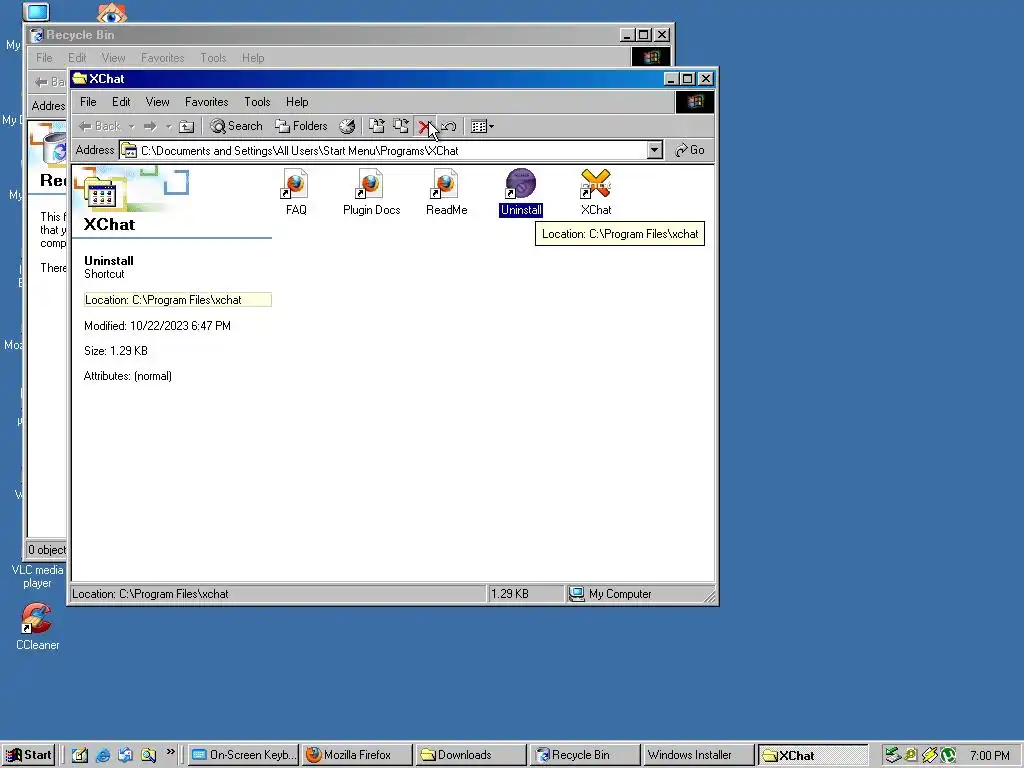1024x768 pixels.
Task: Open the File menu in XChat window
Action: click(x=88, y=102)
